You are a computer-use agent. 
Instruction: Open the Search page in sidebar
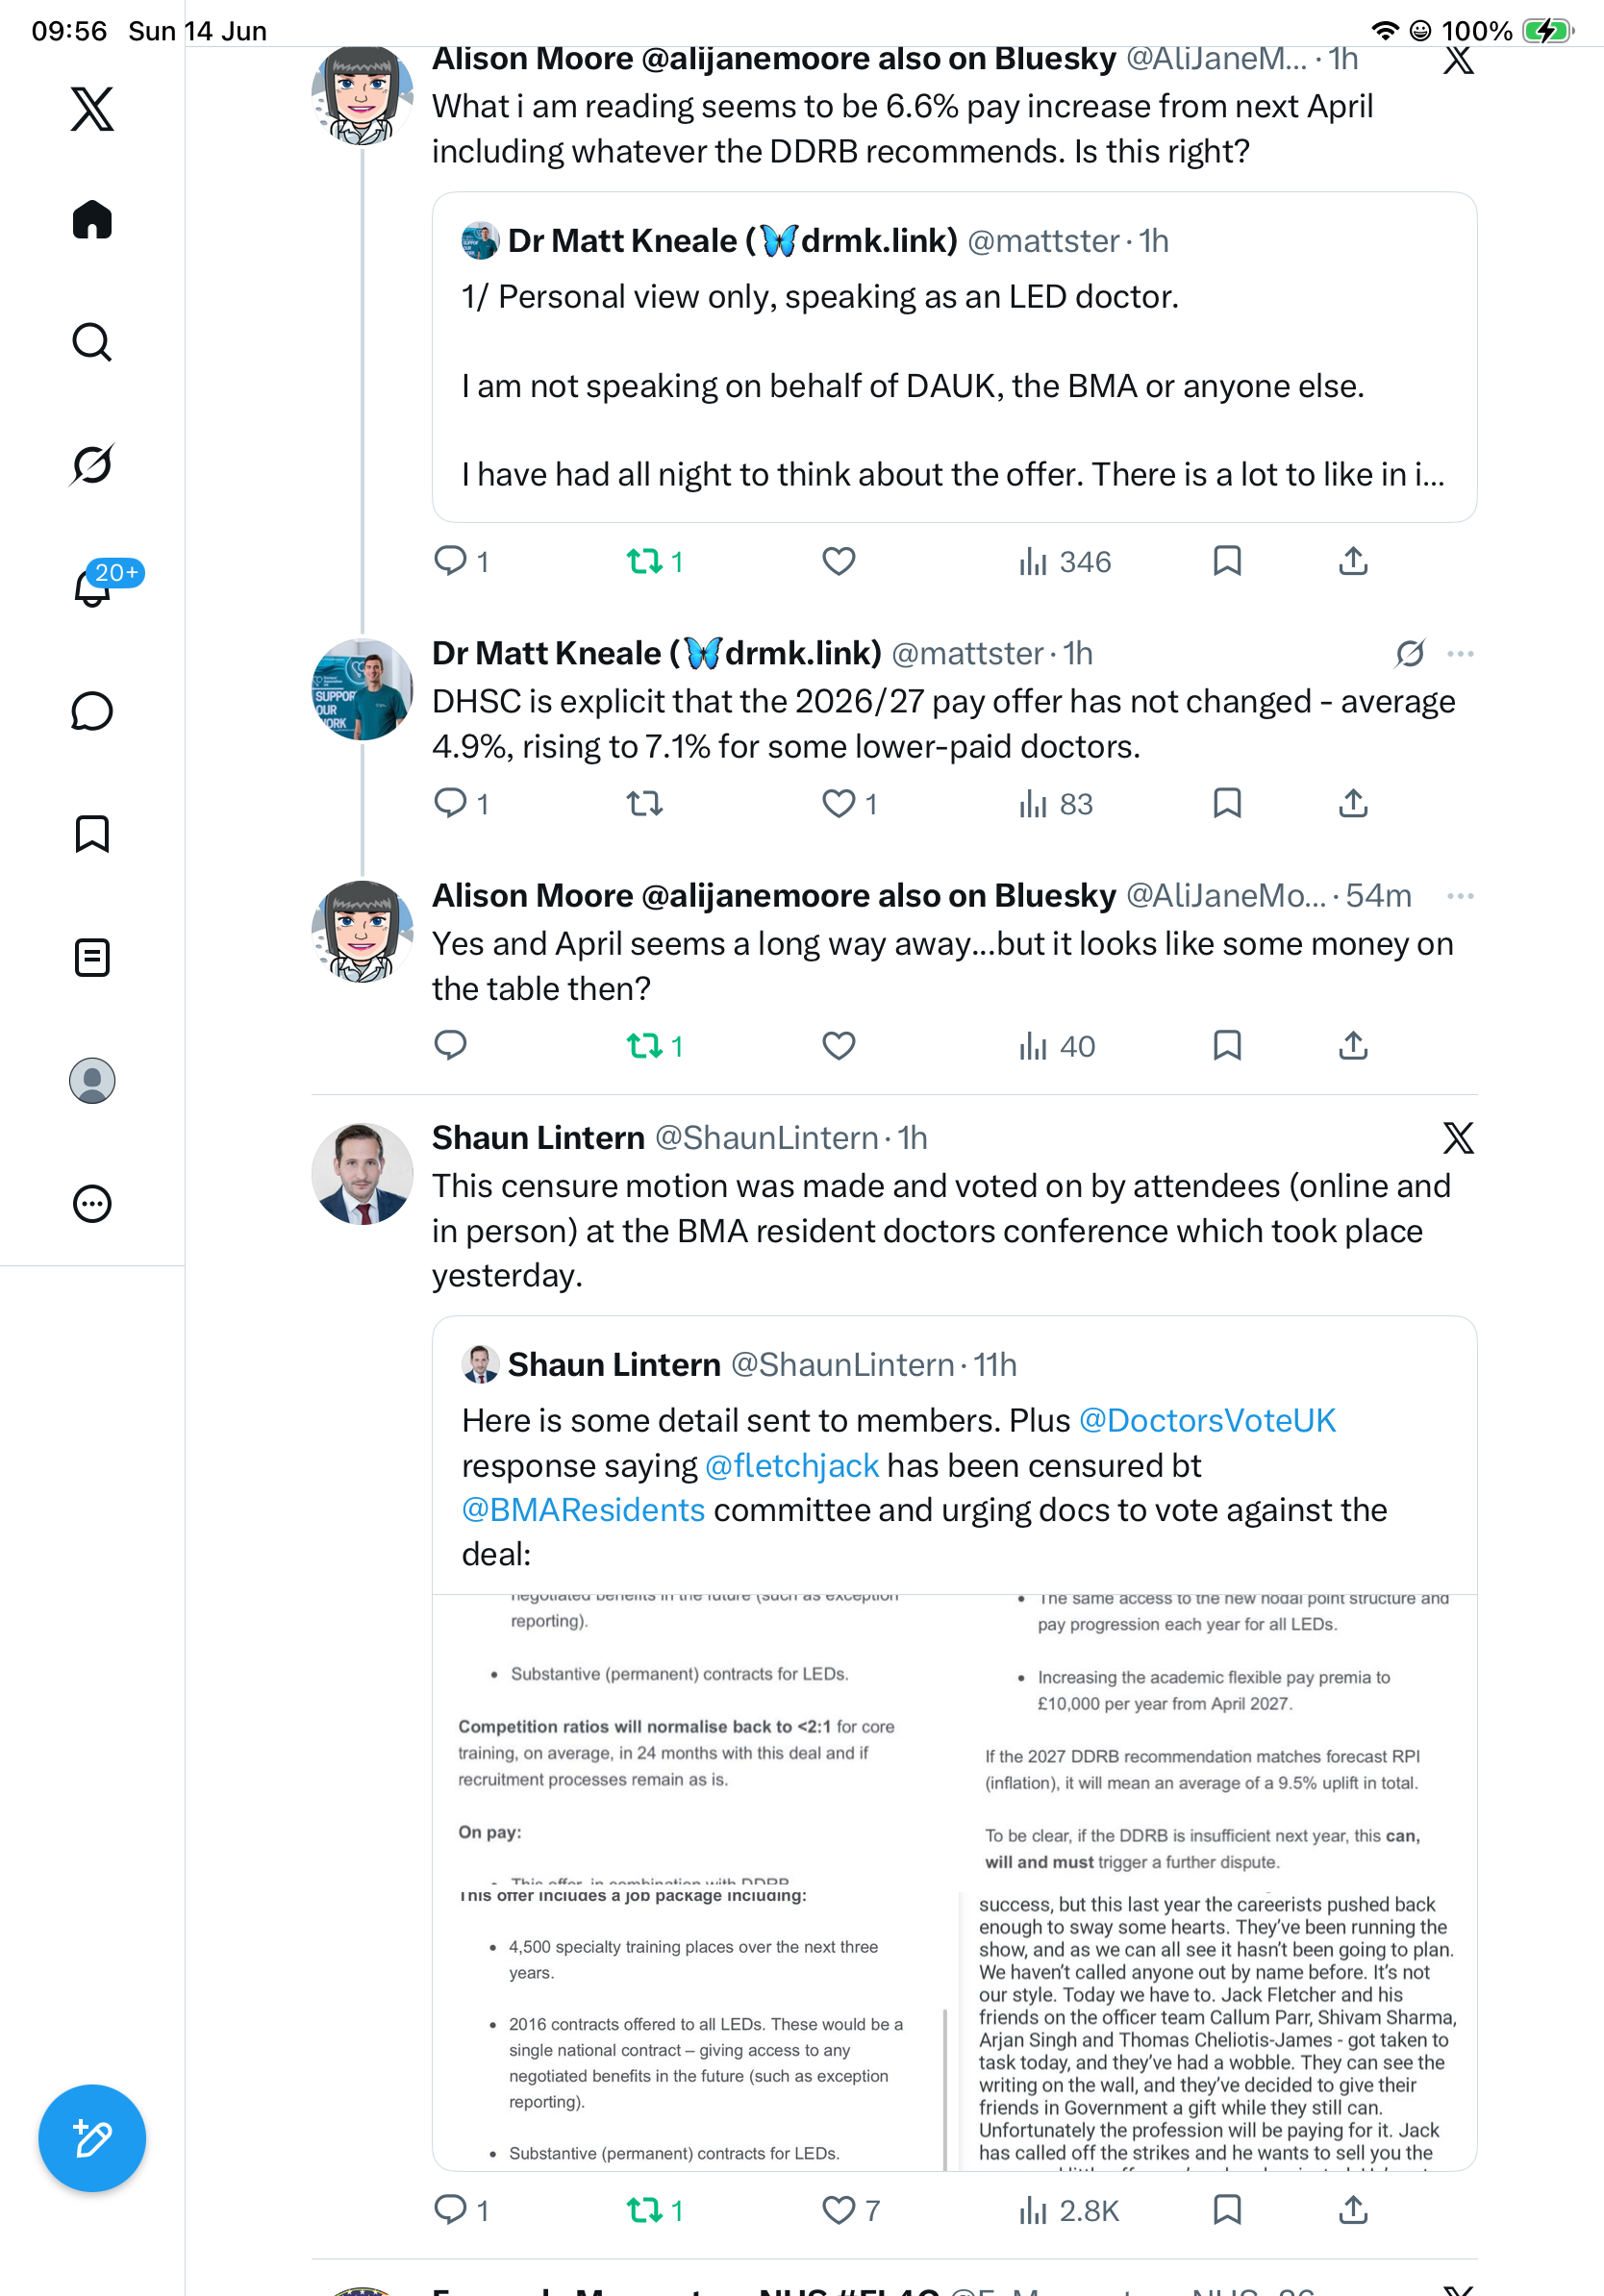pos(92,342)
